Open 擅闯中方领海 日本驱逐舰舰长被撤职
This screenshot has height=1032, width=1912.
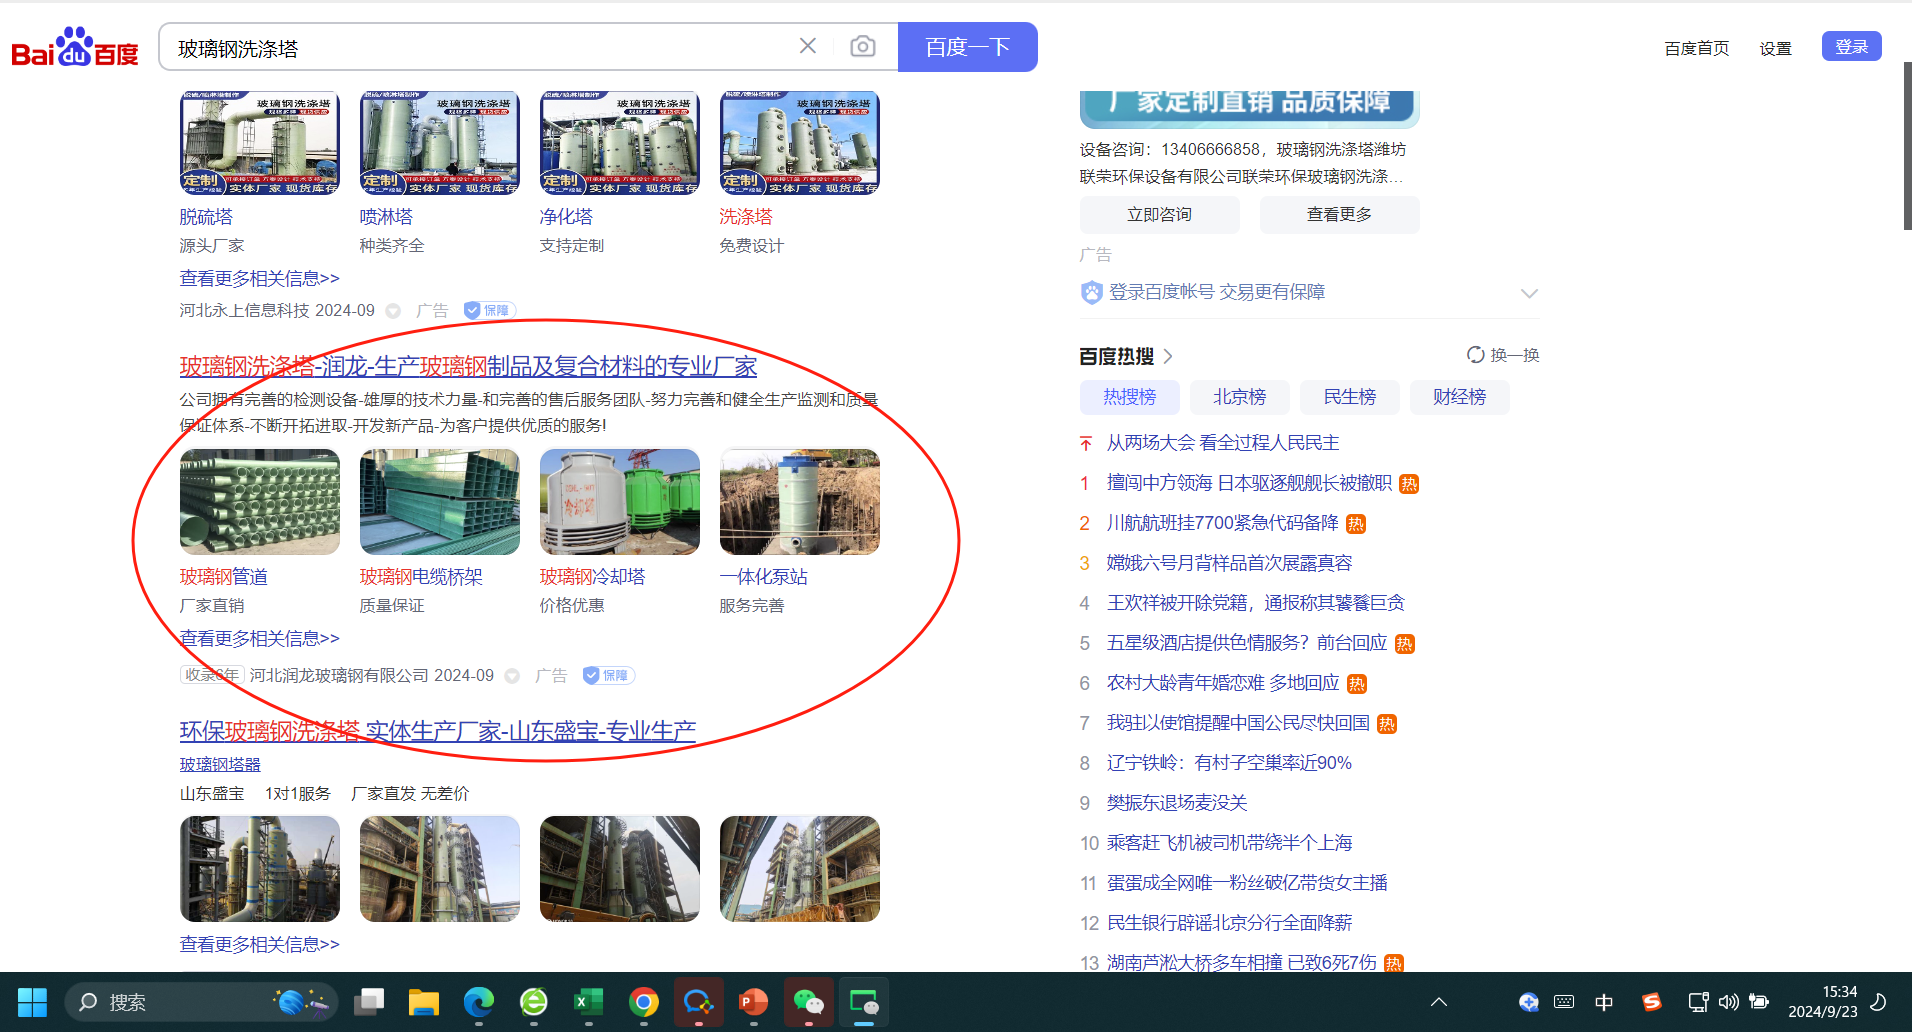[x=1249, y=483]
